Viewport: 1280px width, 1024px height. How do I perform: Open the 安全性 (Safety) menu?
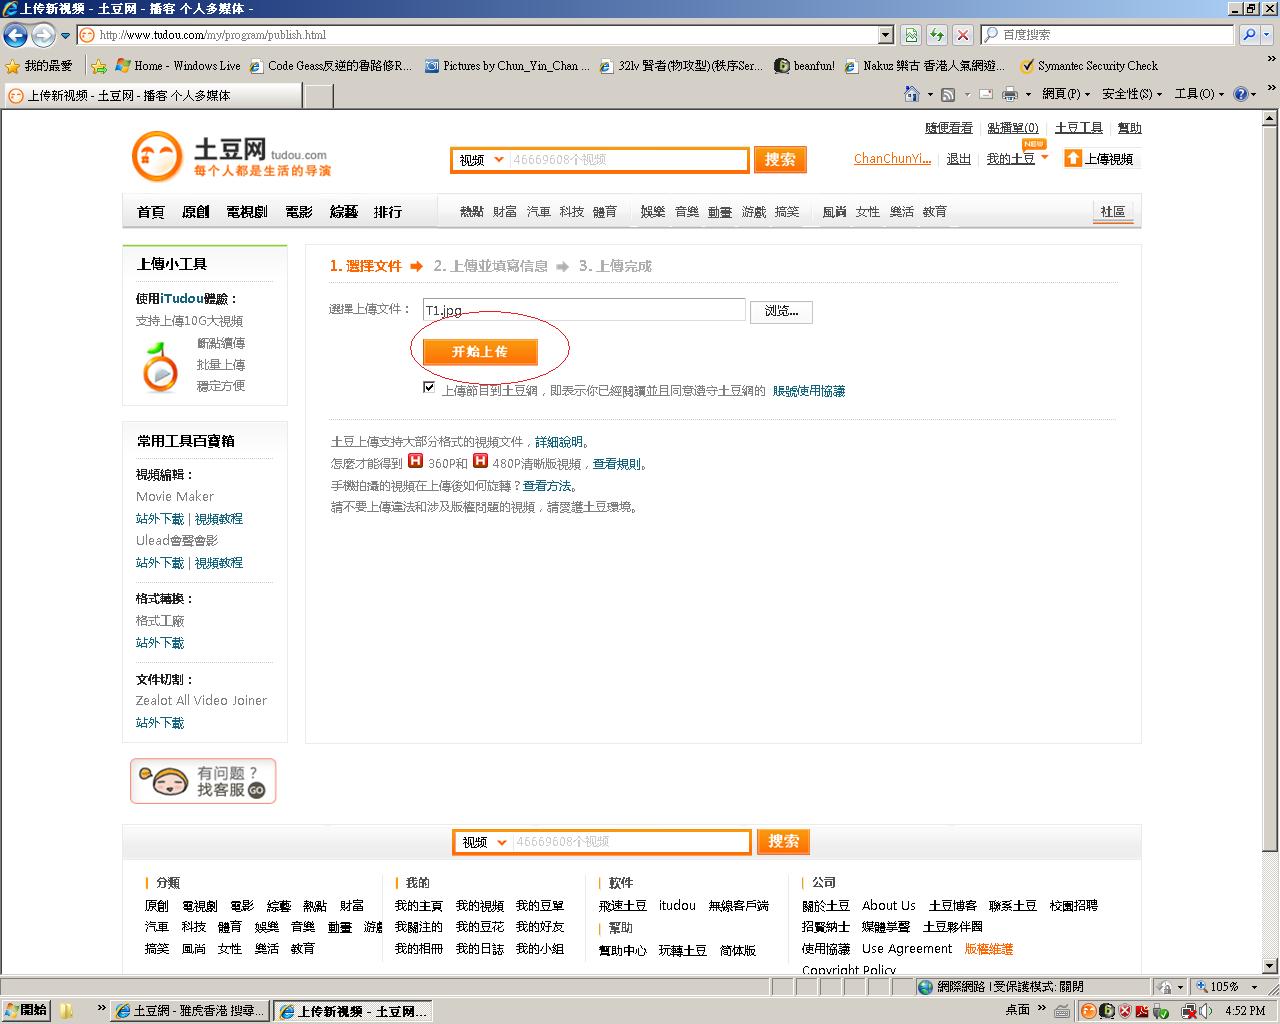[x=1131, y=94]
